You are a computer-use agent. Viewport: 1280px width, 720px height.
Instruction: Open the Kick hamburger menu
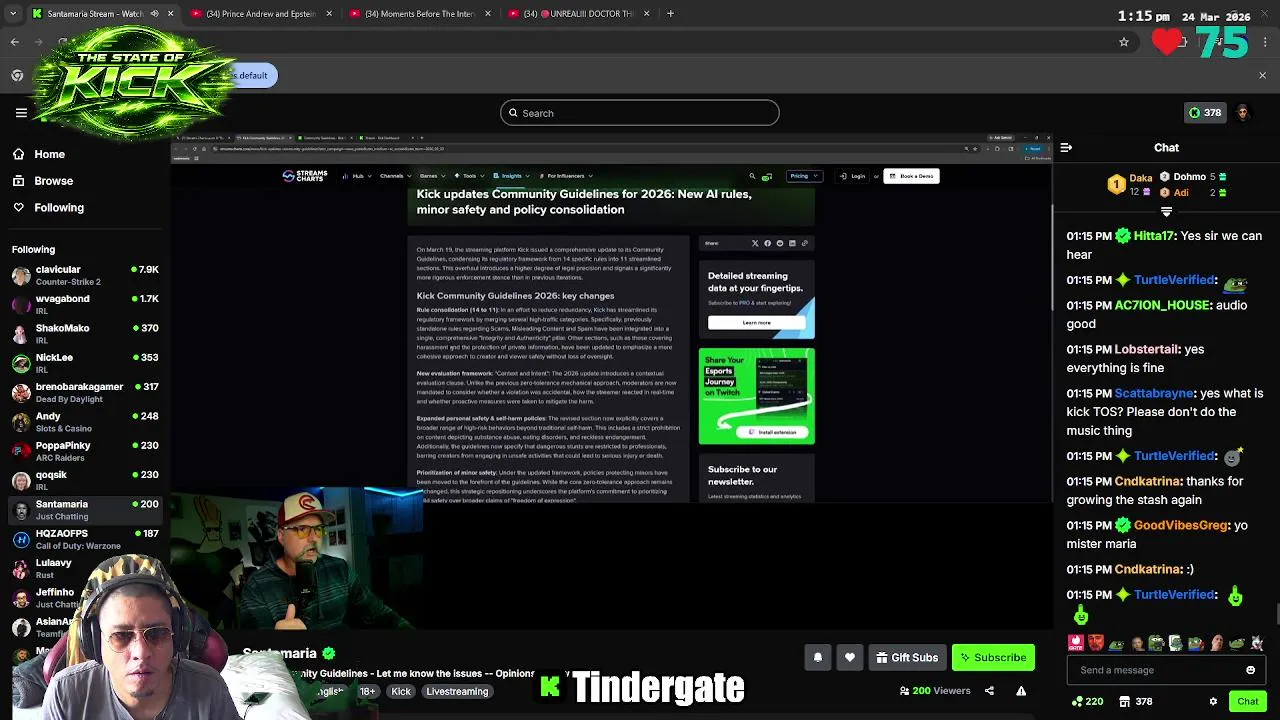point(21,113)
